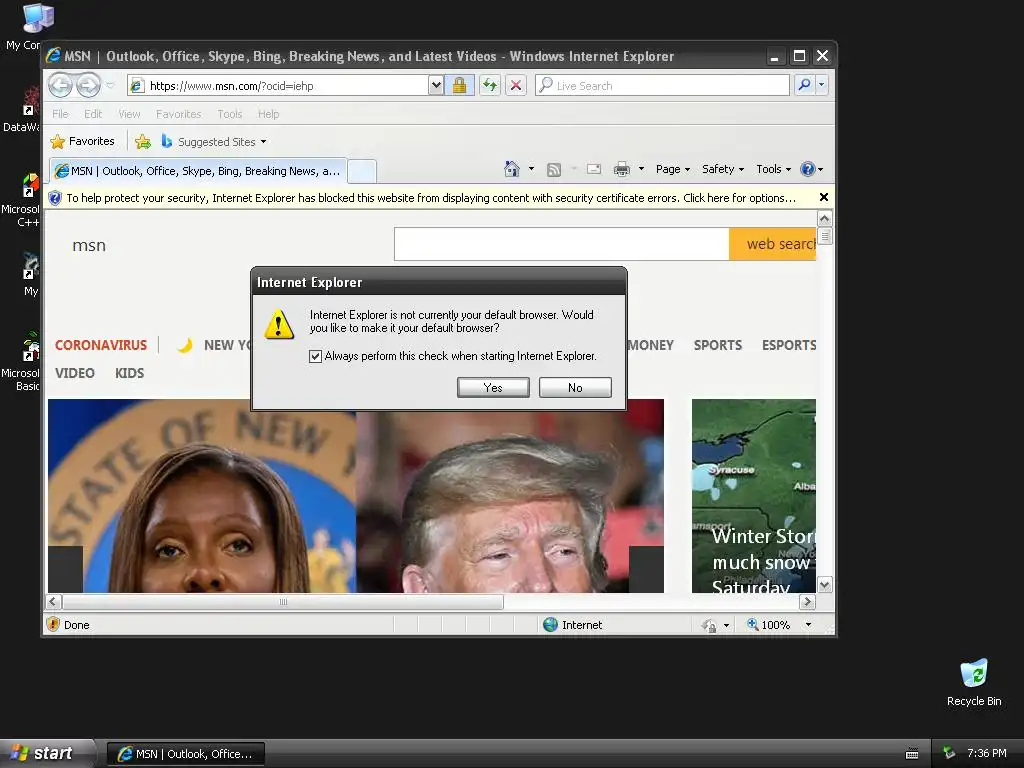
Task: Click the vertical scrollbar down arrow
Action: pos(825,584)
